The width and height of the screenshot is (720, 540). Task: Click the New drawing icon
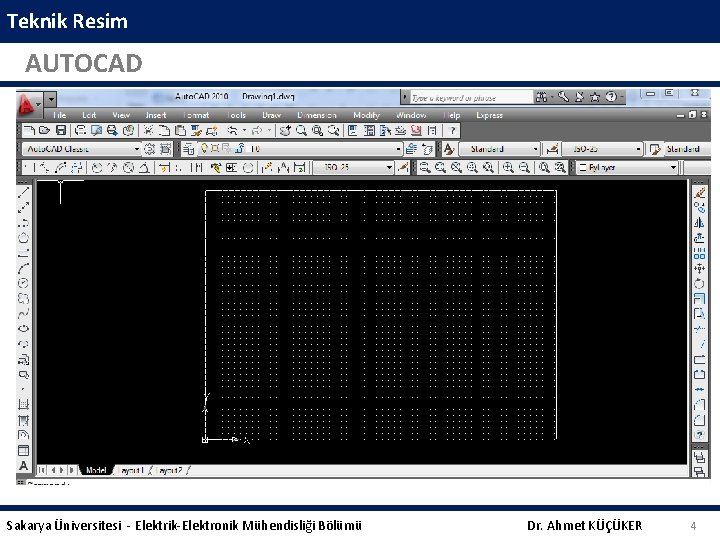29,131
